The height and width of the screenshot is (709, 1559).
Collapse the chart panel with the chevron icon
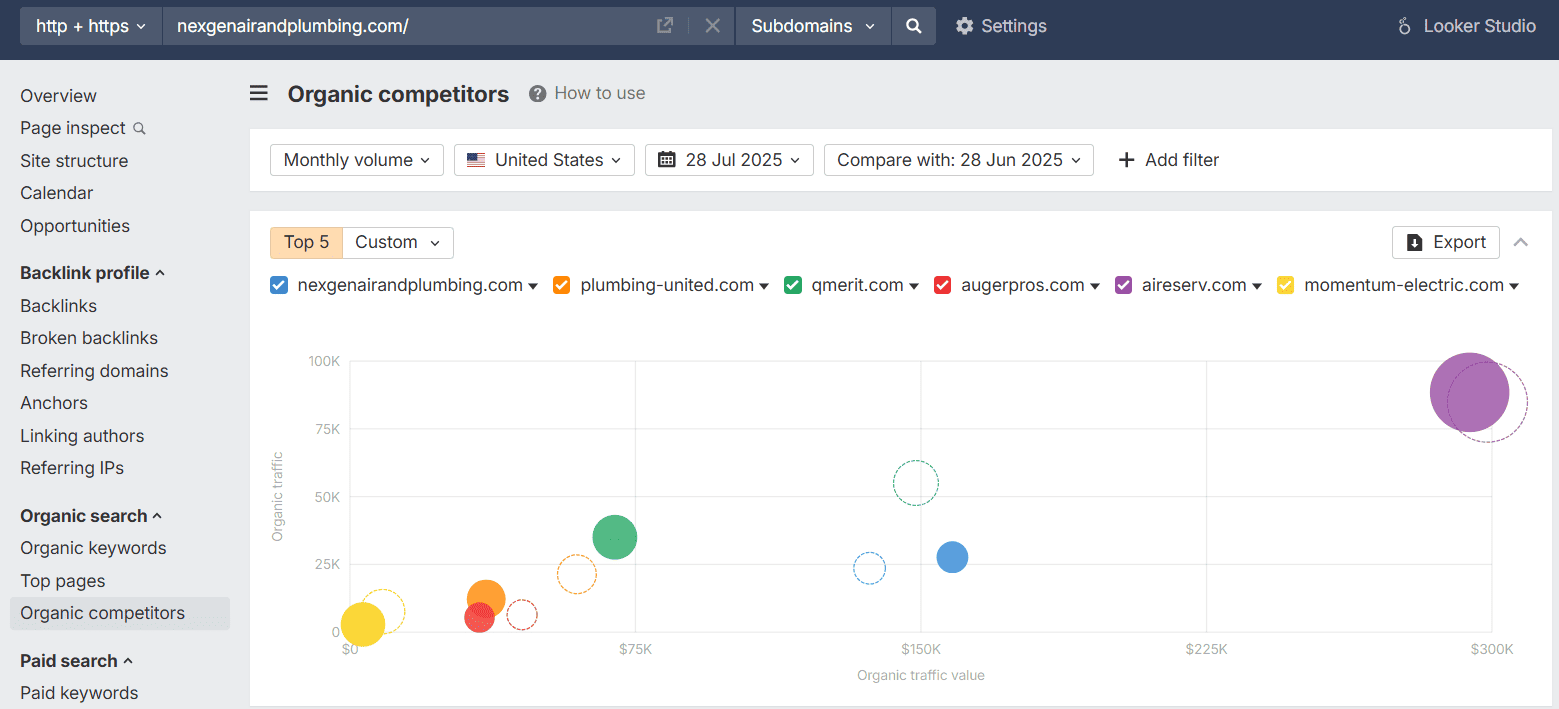[x=1521, y=242]
